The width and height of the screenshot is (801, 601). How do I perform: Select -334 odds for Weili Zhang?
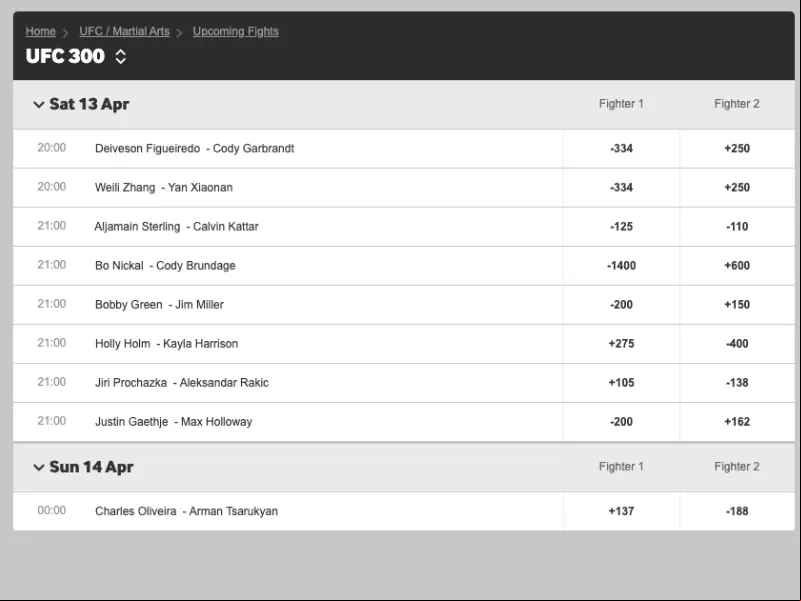[621, 188]
